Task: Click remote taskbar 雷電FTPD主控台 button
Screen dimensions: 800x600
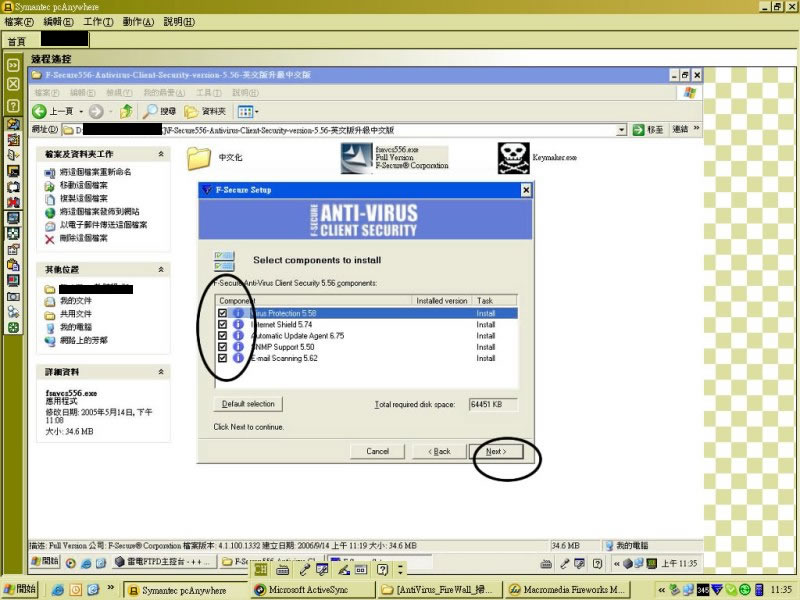Action: (x=163, y=562)
